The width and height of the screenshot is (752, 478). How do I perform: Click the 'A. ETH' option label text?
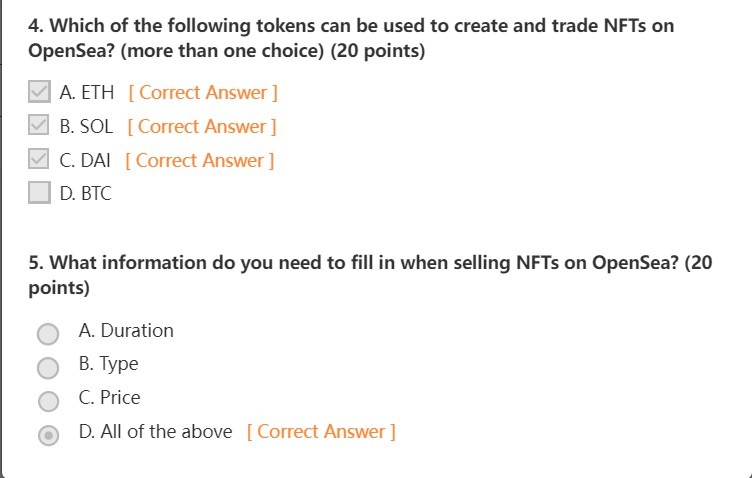point(87,93)
